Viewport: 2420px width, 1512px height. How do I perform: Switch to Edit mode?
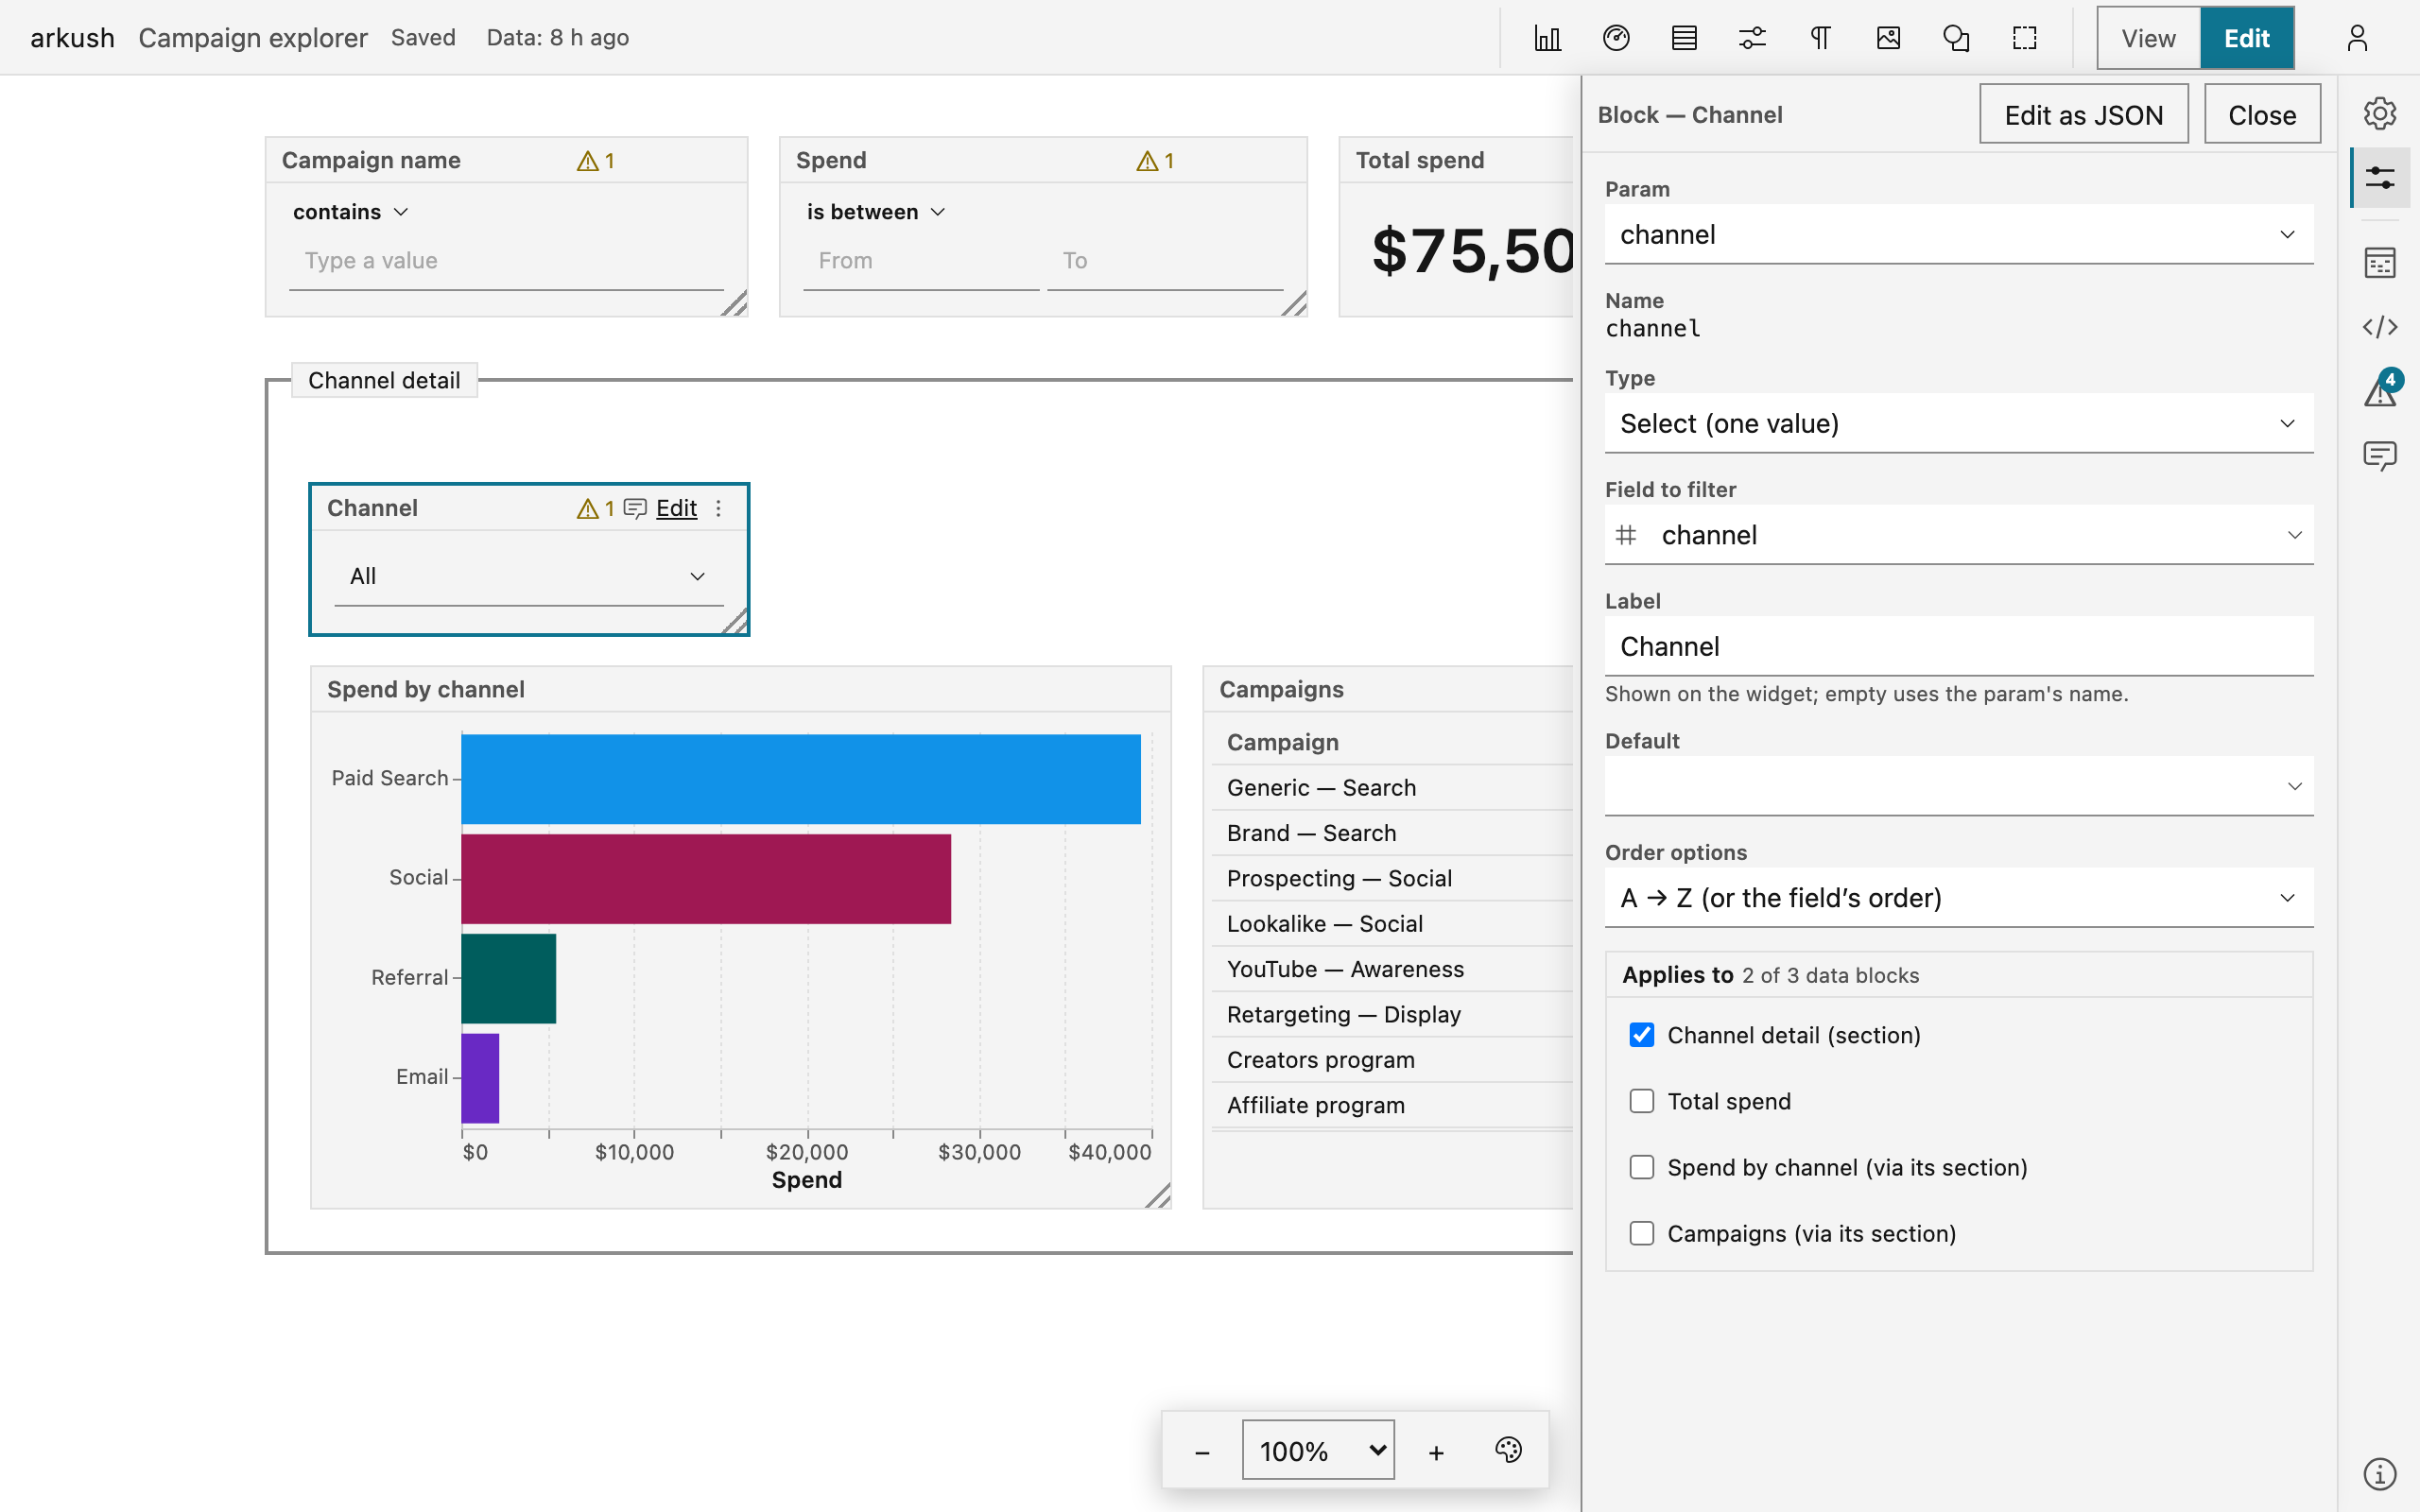(2247, 38)
